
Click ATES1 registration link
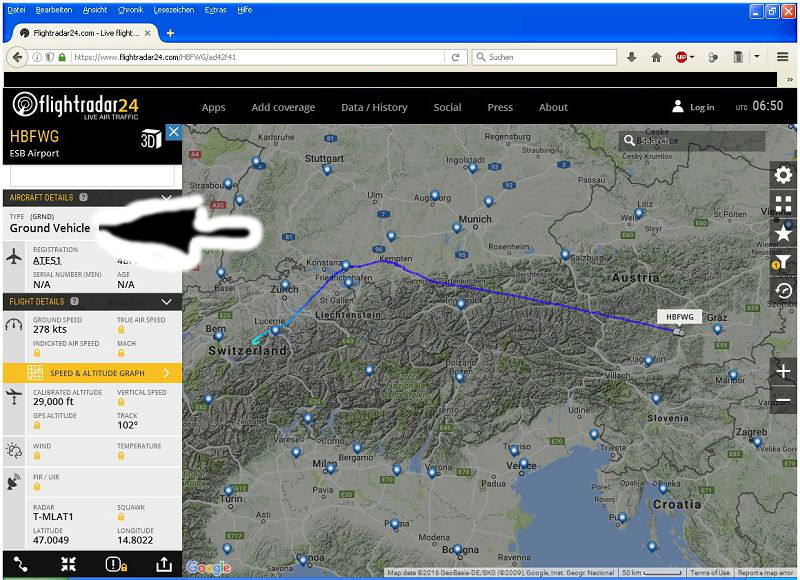[x=47, y=261]
